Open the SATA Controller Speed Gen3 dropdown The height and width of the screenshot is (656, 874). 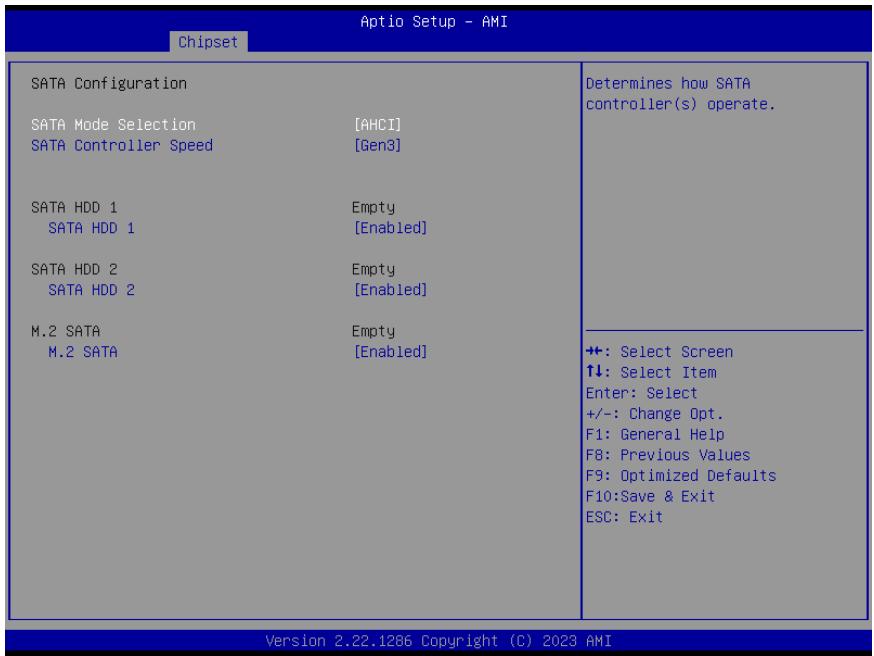click(377, 145)
